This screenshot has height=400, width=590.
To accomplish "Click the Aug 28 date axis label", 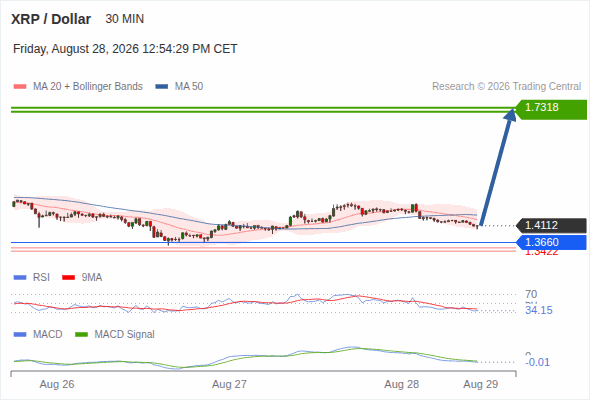I will click(401, 385).
